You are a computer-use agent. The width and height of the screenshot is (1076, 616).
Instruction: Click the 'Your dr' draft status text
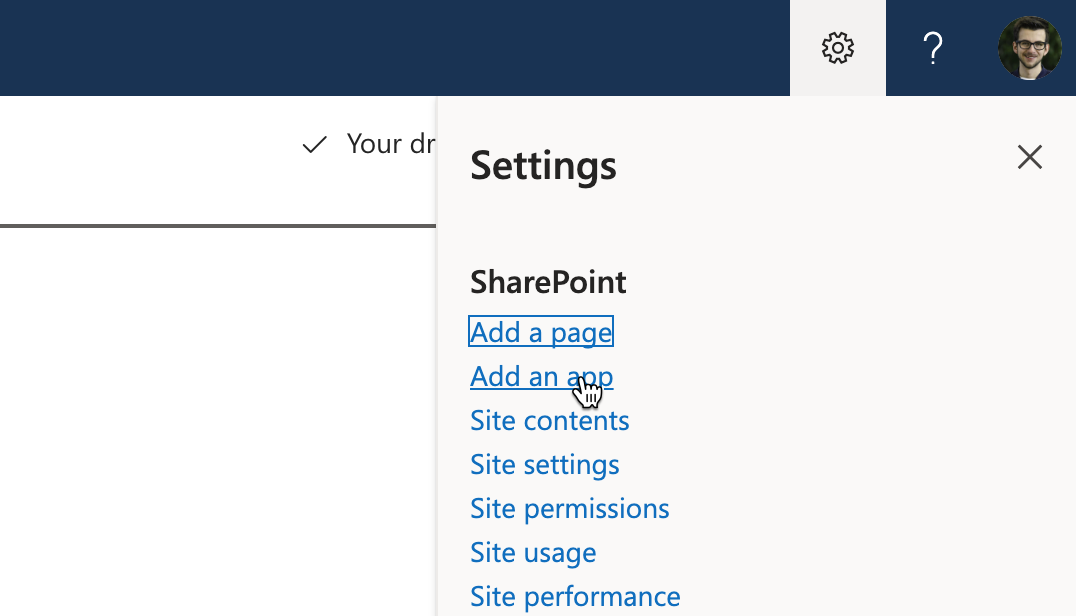point(390,144)
